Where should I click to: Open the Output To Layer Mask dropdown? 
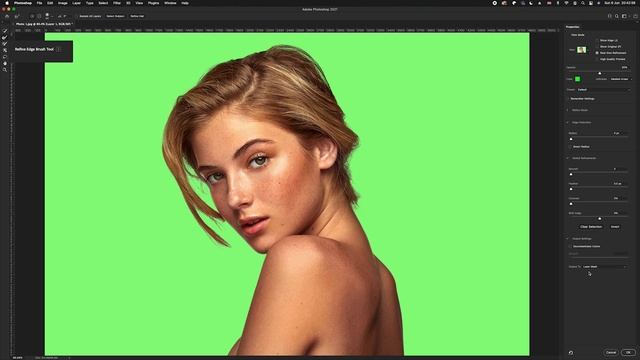click(605, 267)
